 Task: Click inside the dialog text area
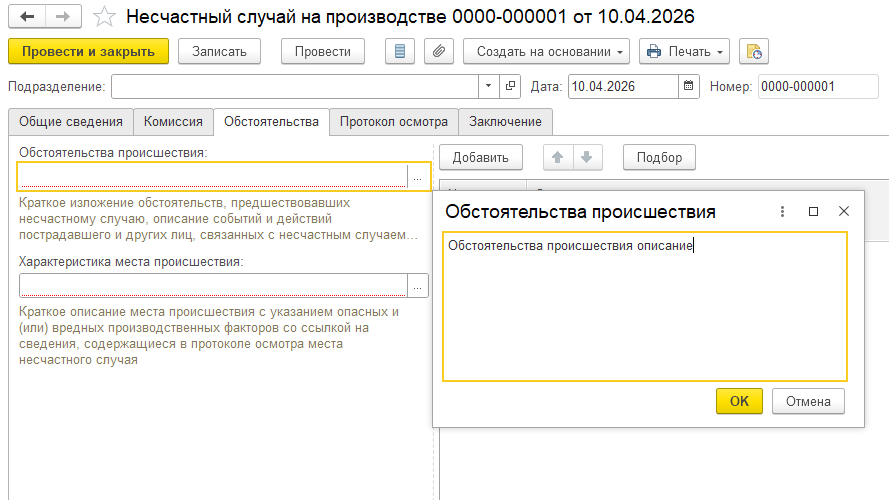tap(645, 306)
